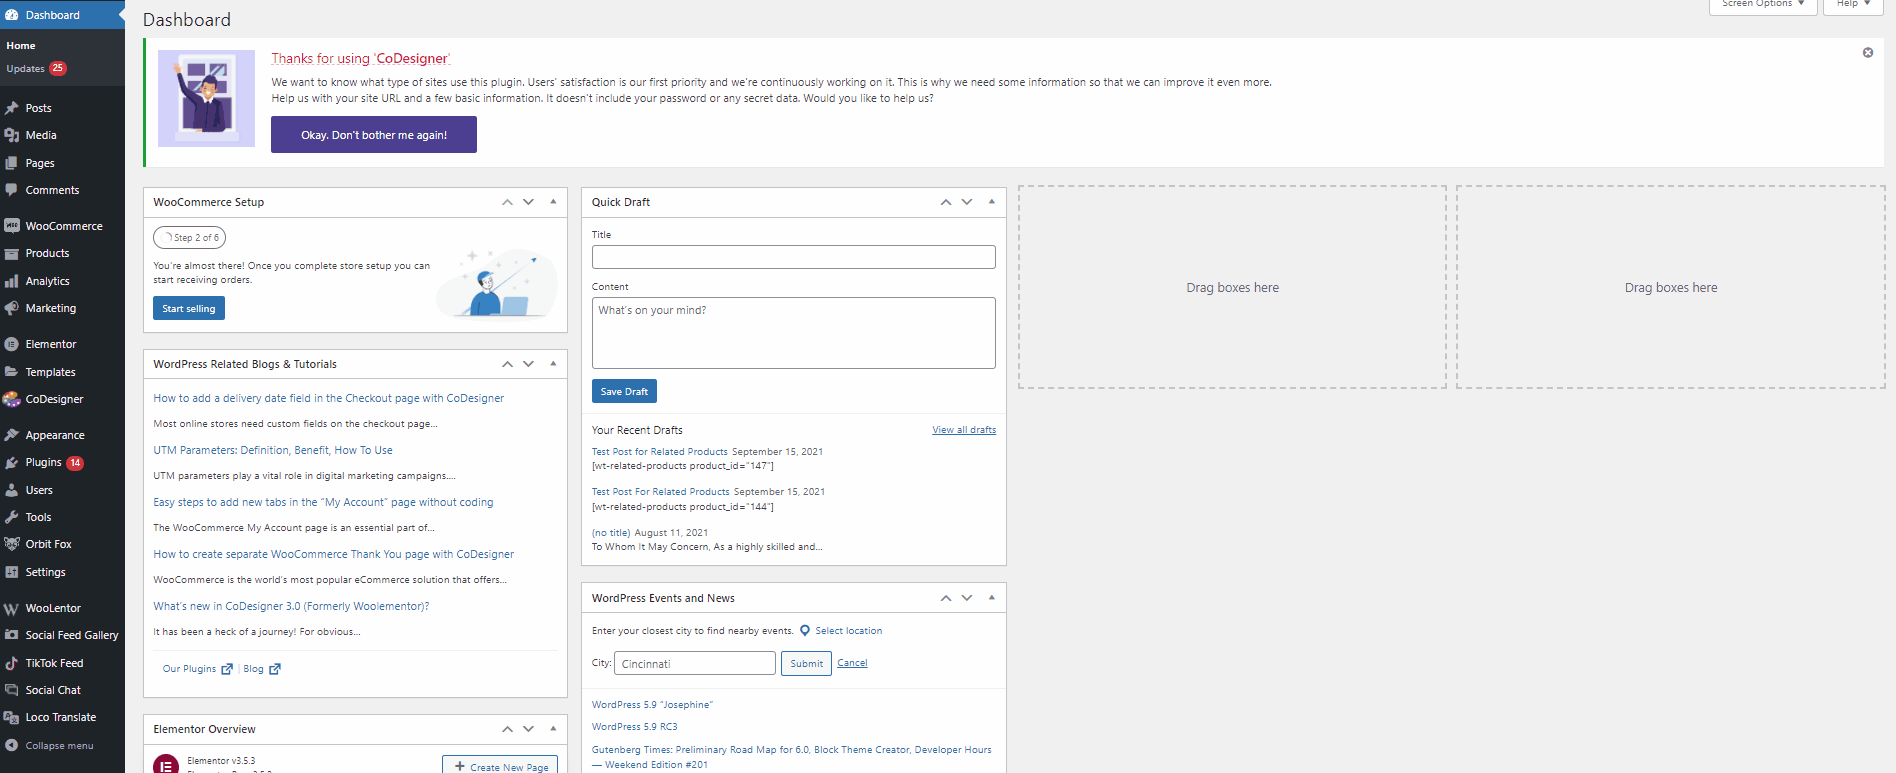Click the Posts pushpin icon in sidebar
This screenshot has height=773, width=1896.
coord(12,108)
